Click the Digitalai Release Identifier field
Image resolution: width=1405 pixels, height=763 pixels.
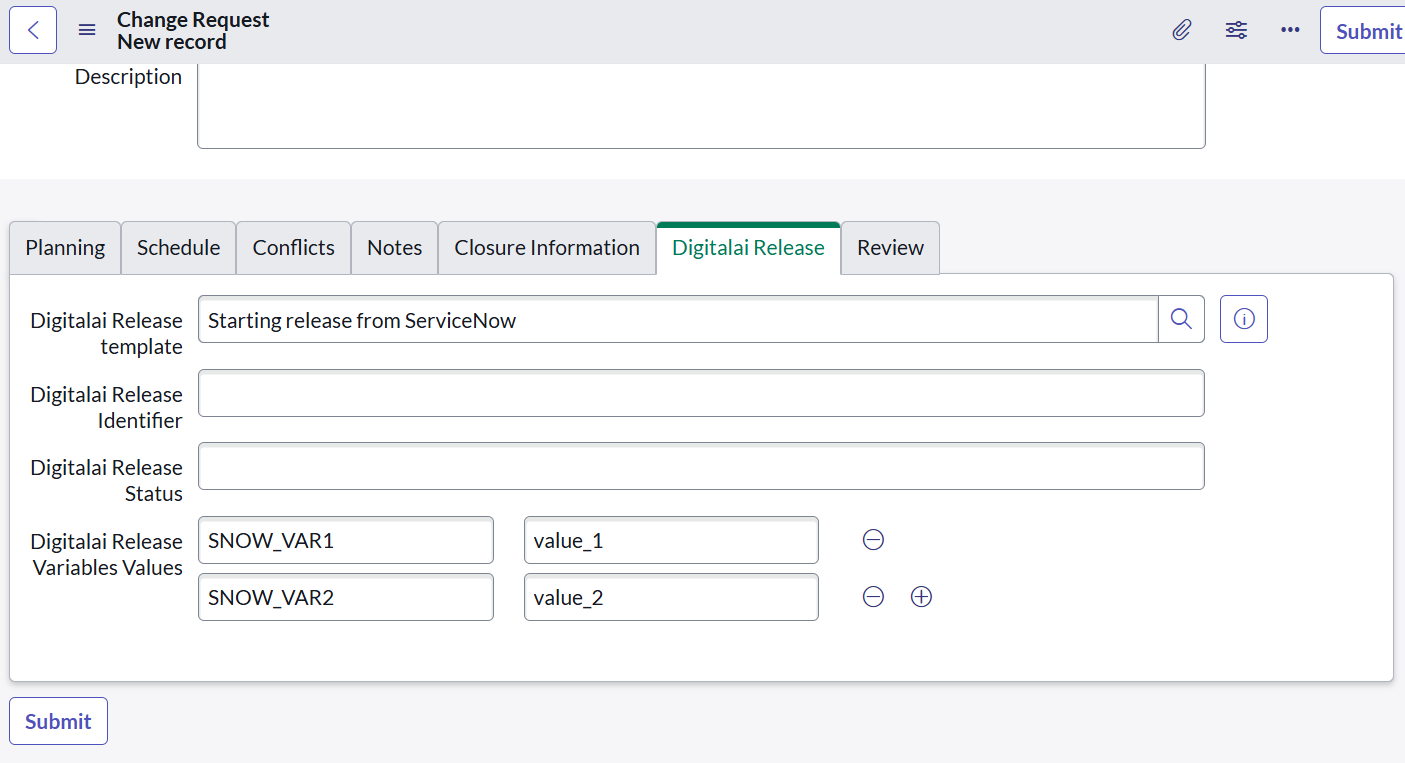pyautogui.click(x=701, y=393)
